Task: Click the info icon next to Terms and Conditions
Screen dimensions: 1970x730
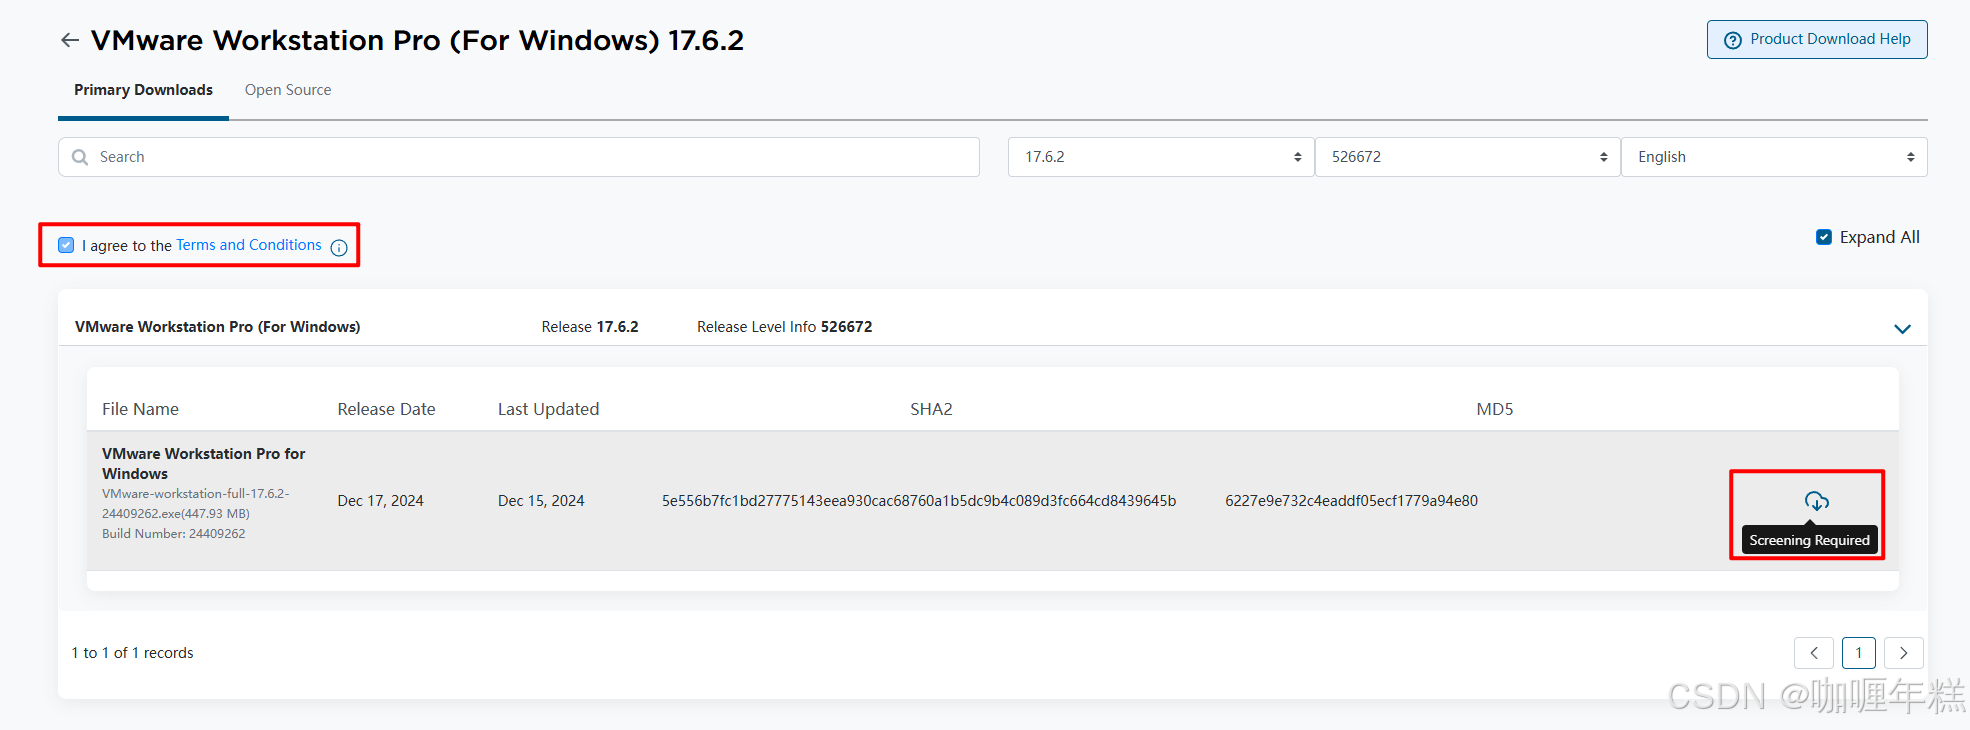Action: (x=339, y=247)
